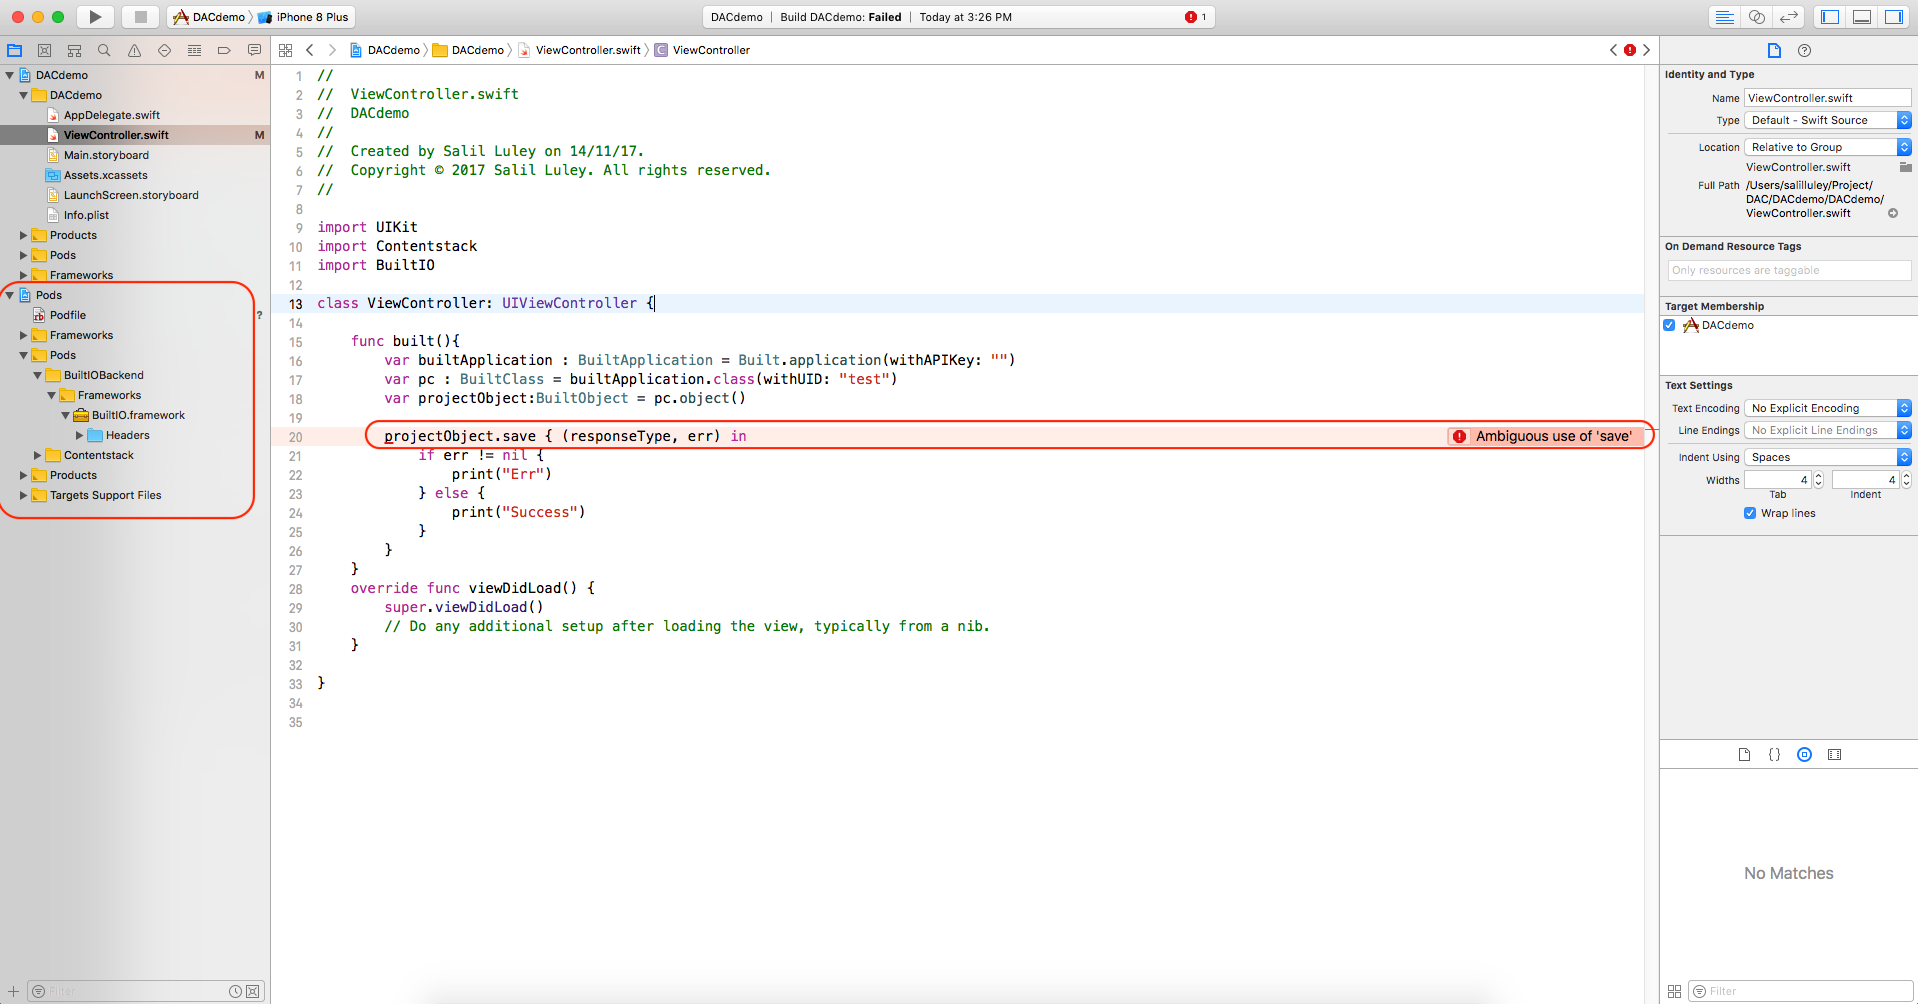Expand Targets Support Files folder

point(24,495)
